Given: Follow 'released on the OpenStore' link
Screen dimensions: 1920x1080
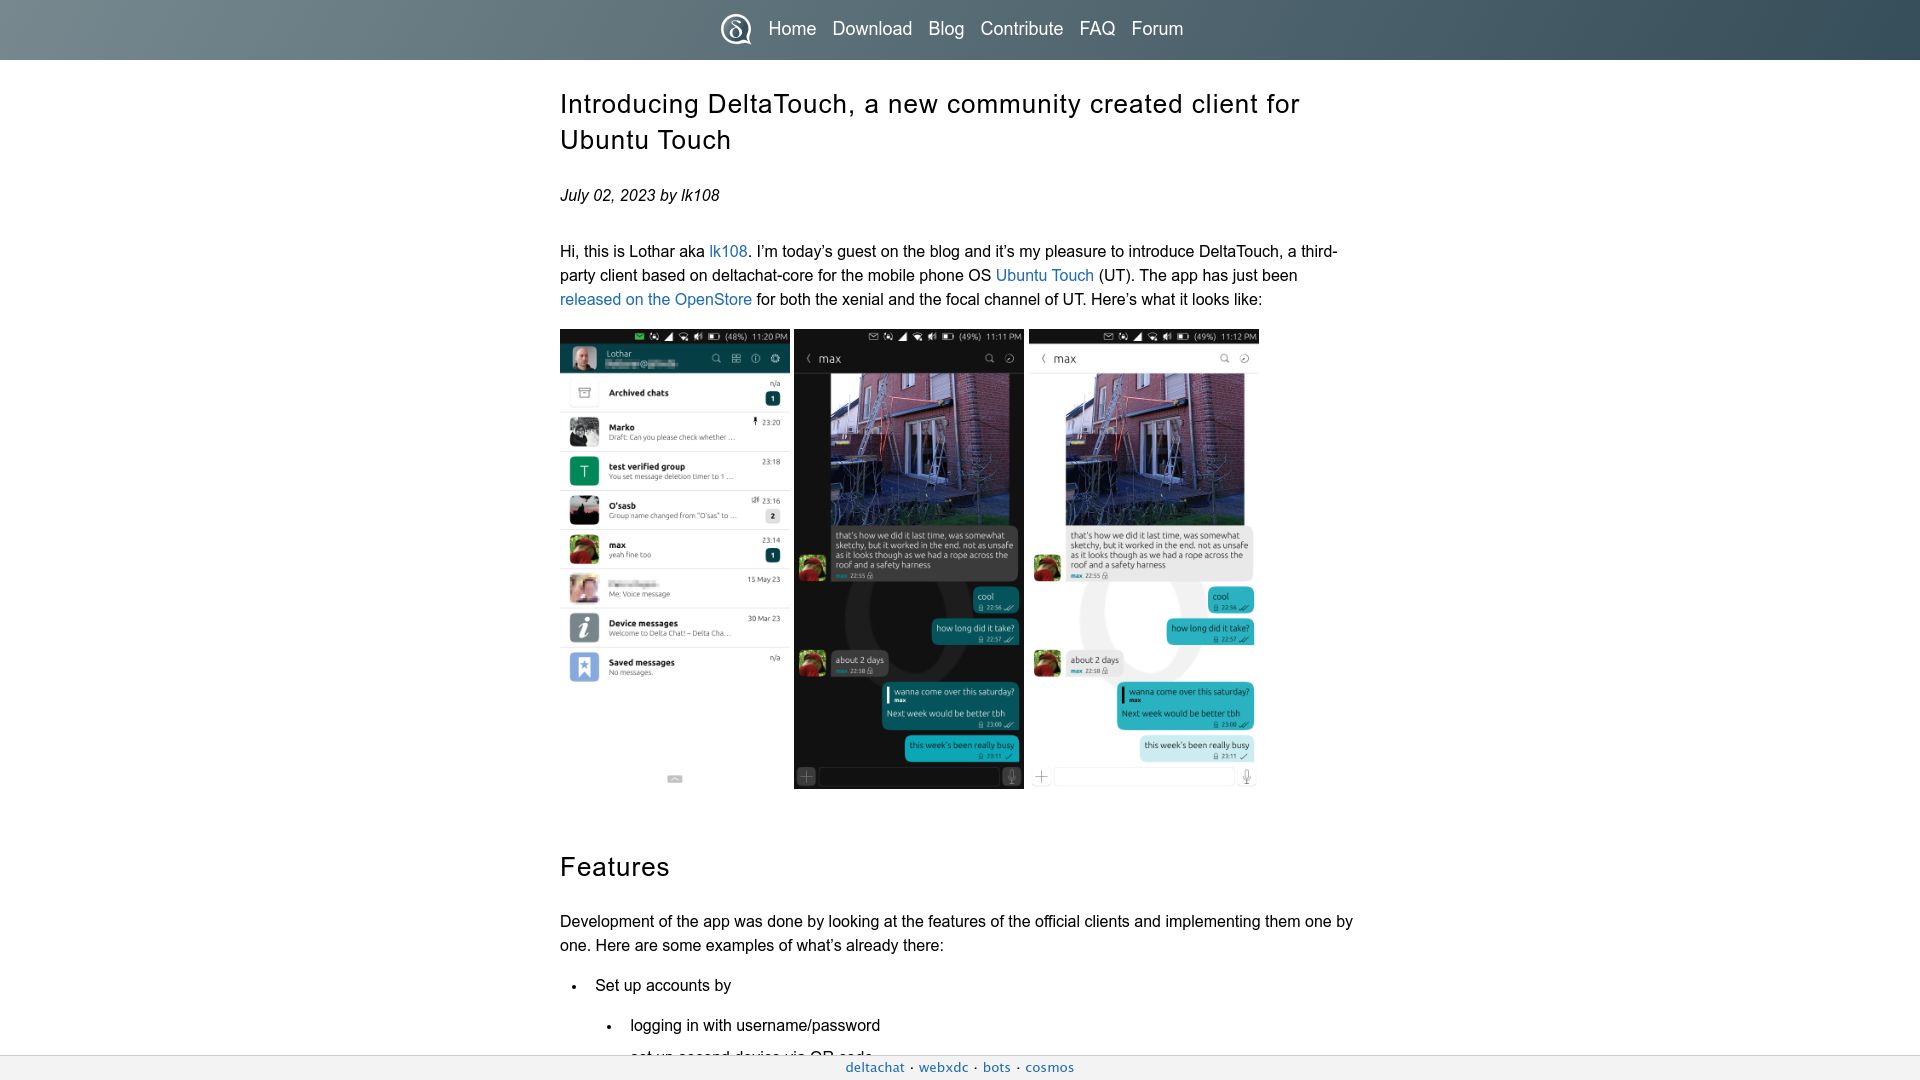Looking at the screenshot, I should click(x=655, y=300).
